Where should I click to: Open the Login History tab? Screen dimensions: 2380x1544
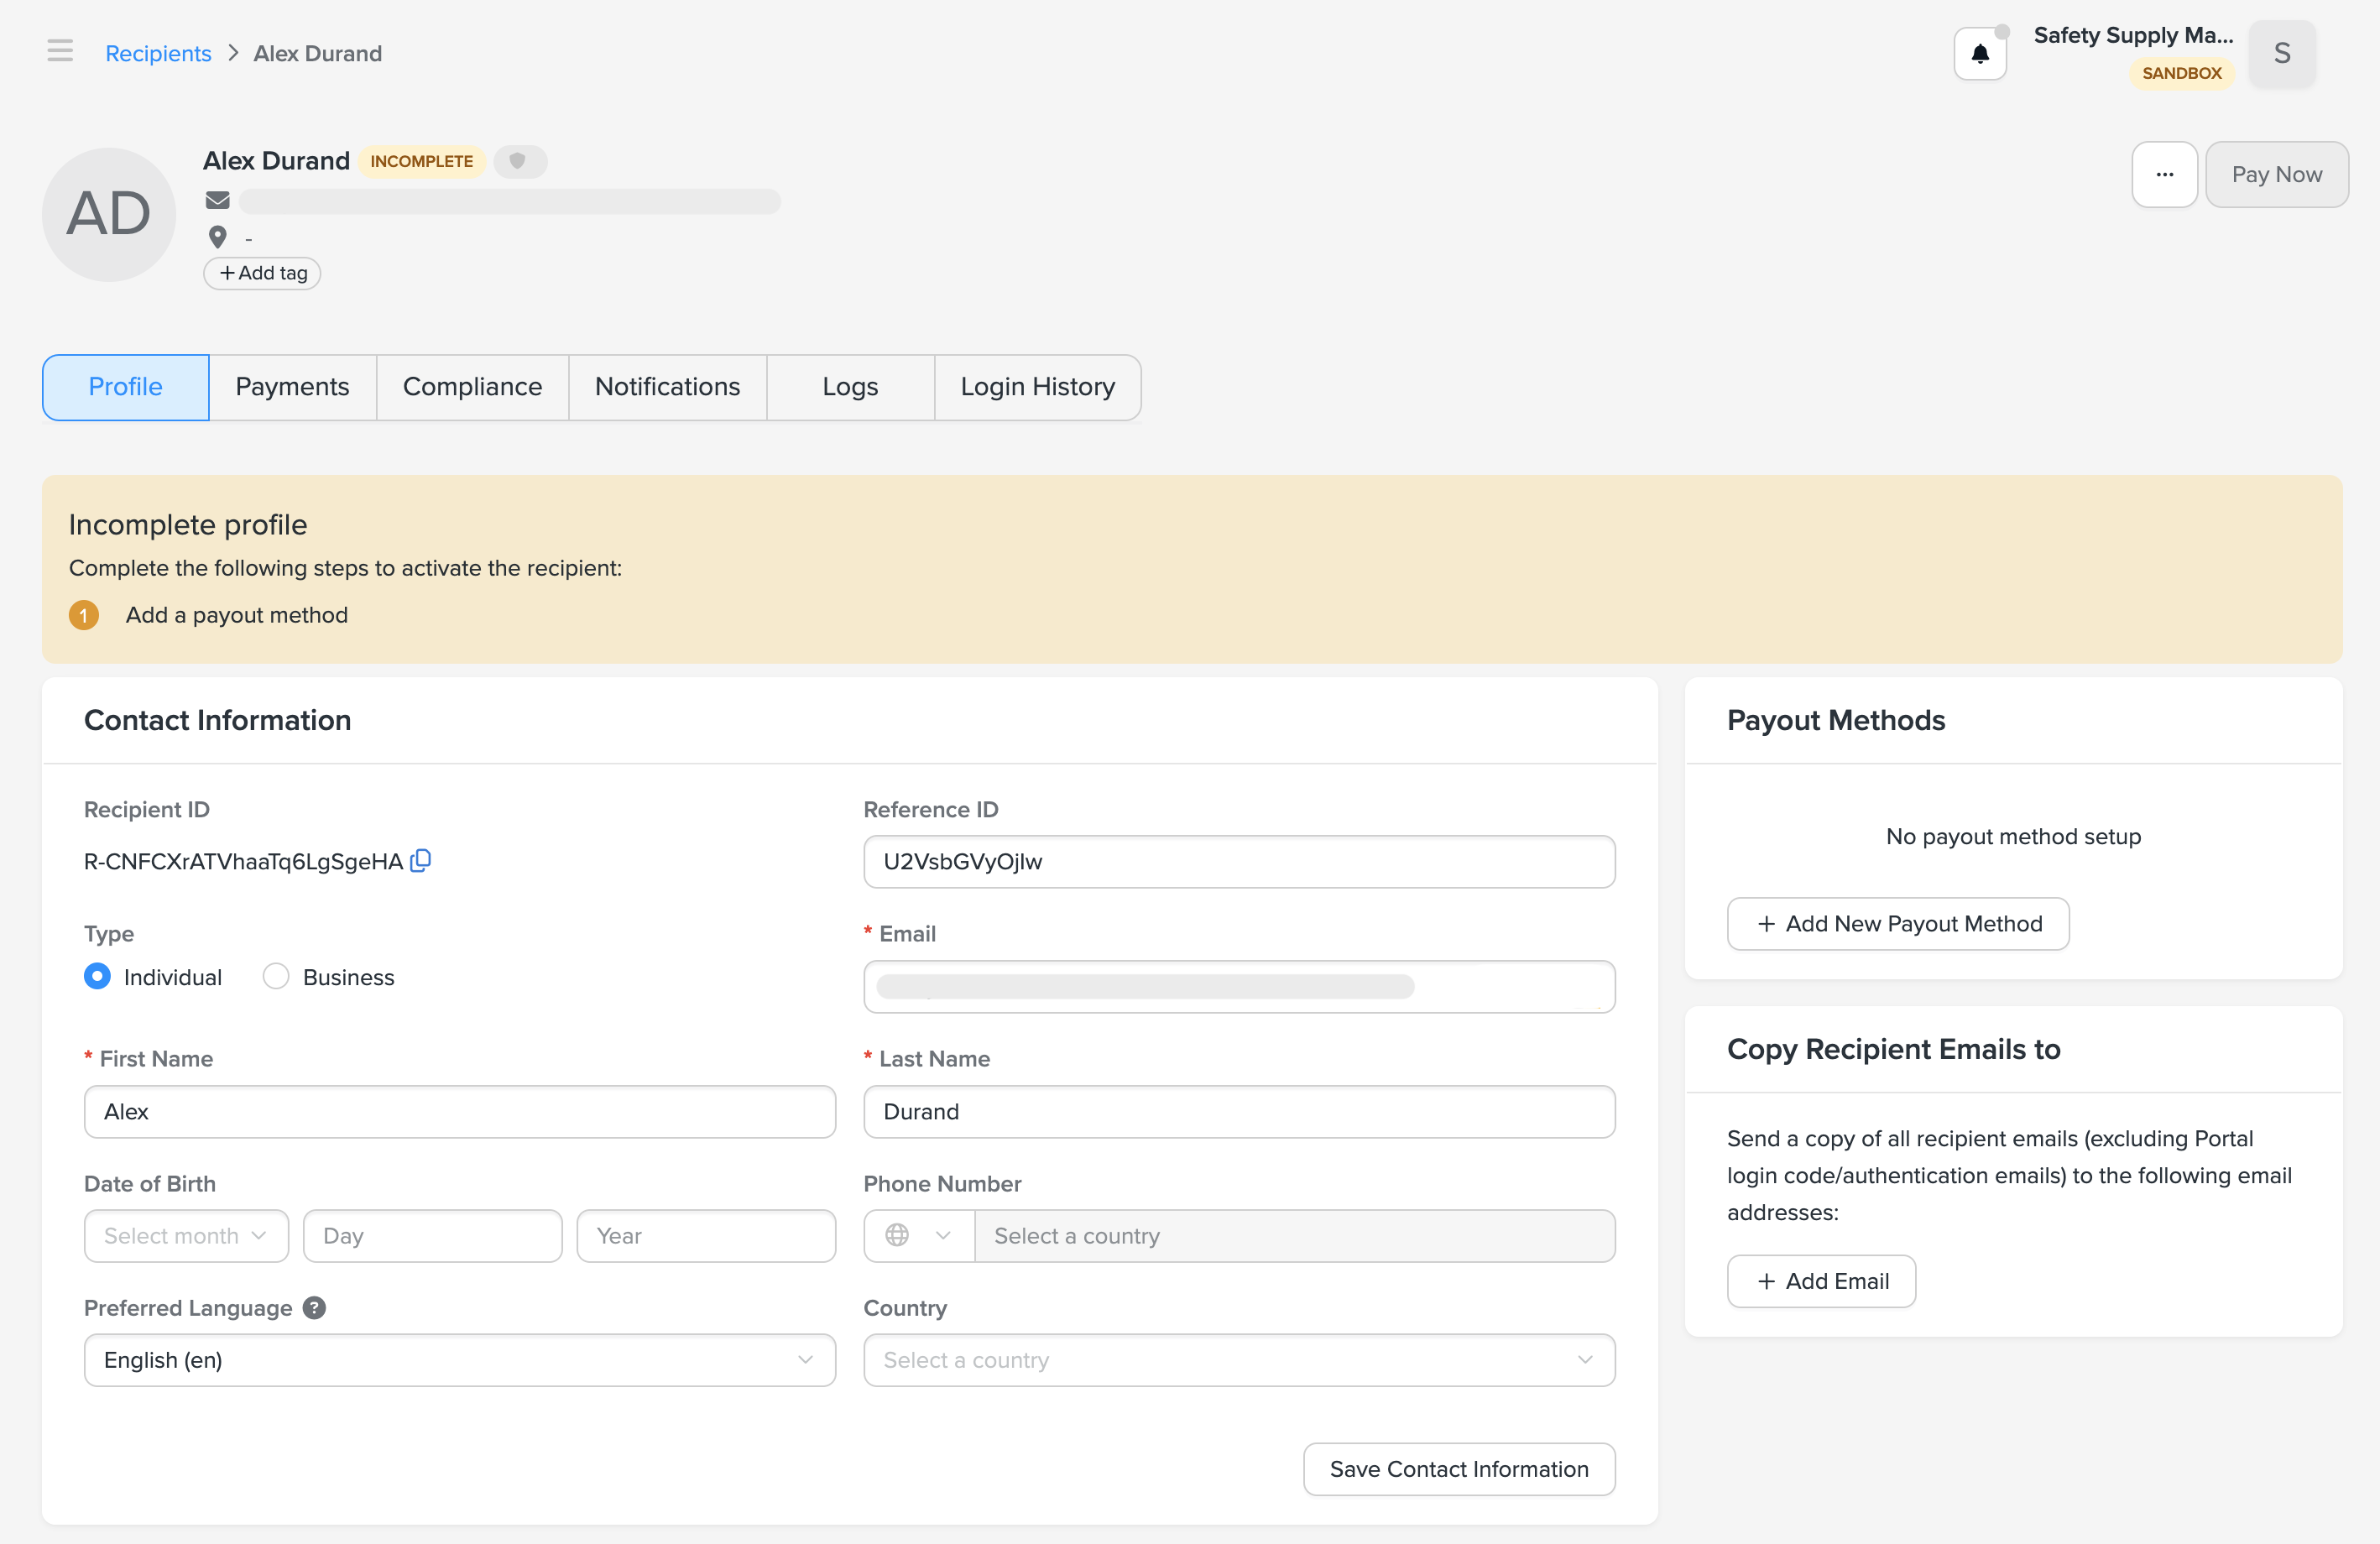point(1037,387)
